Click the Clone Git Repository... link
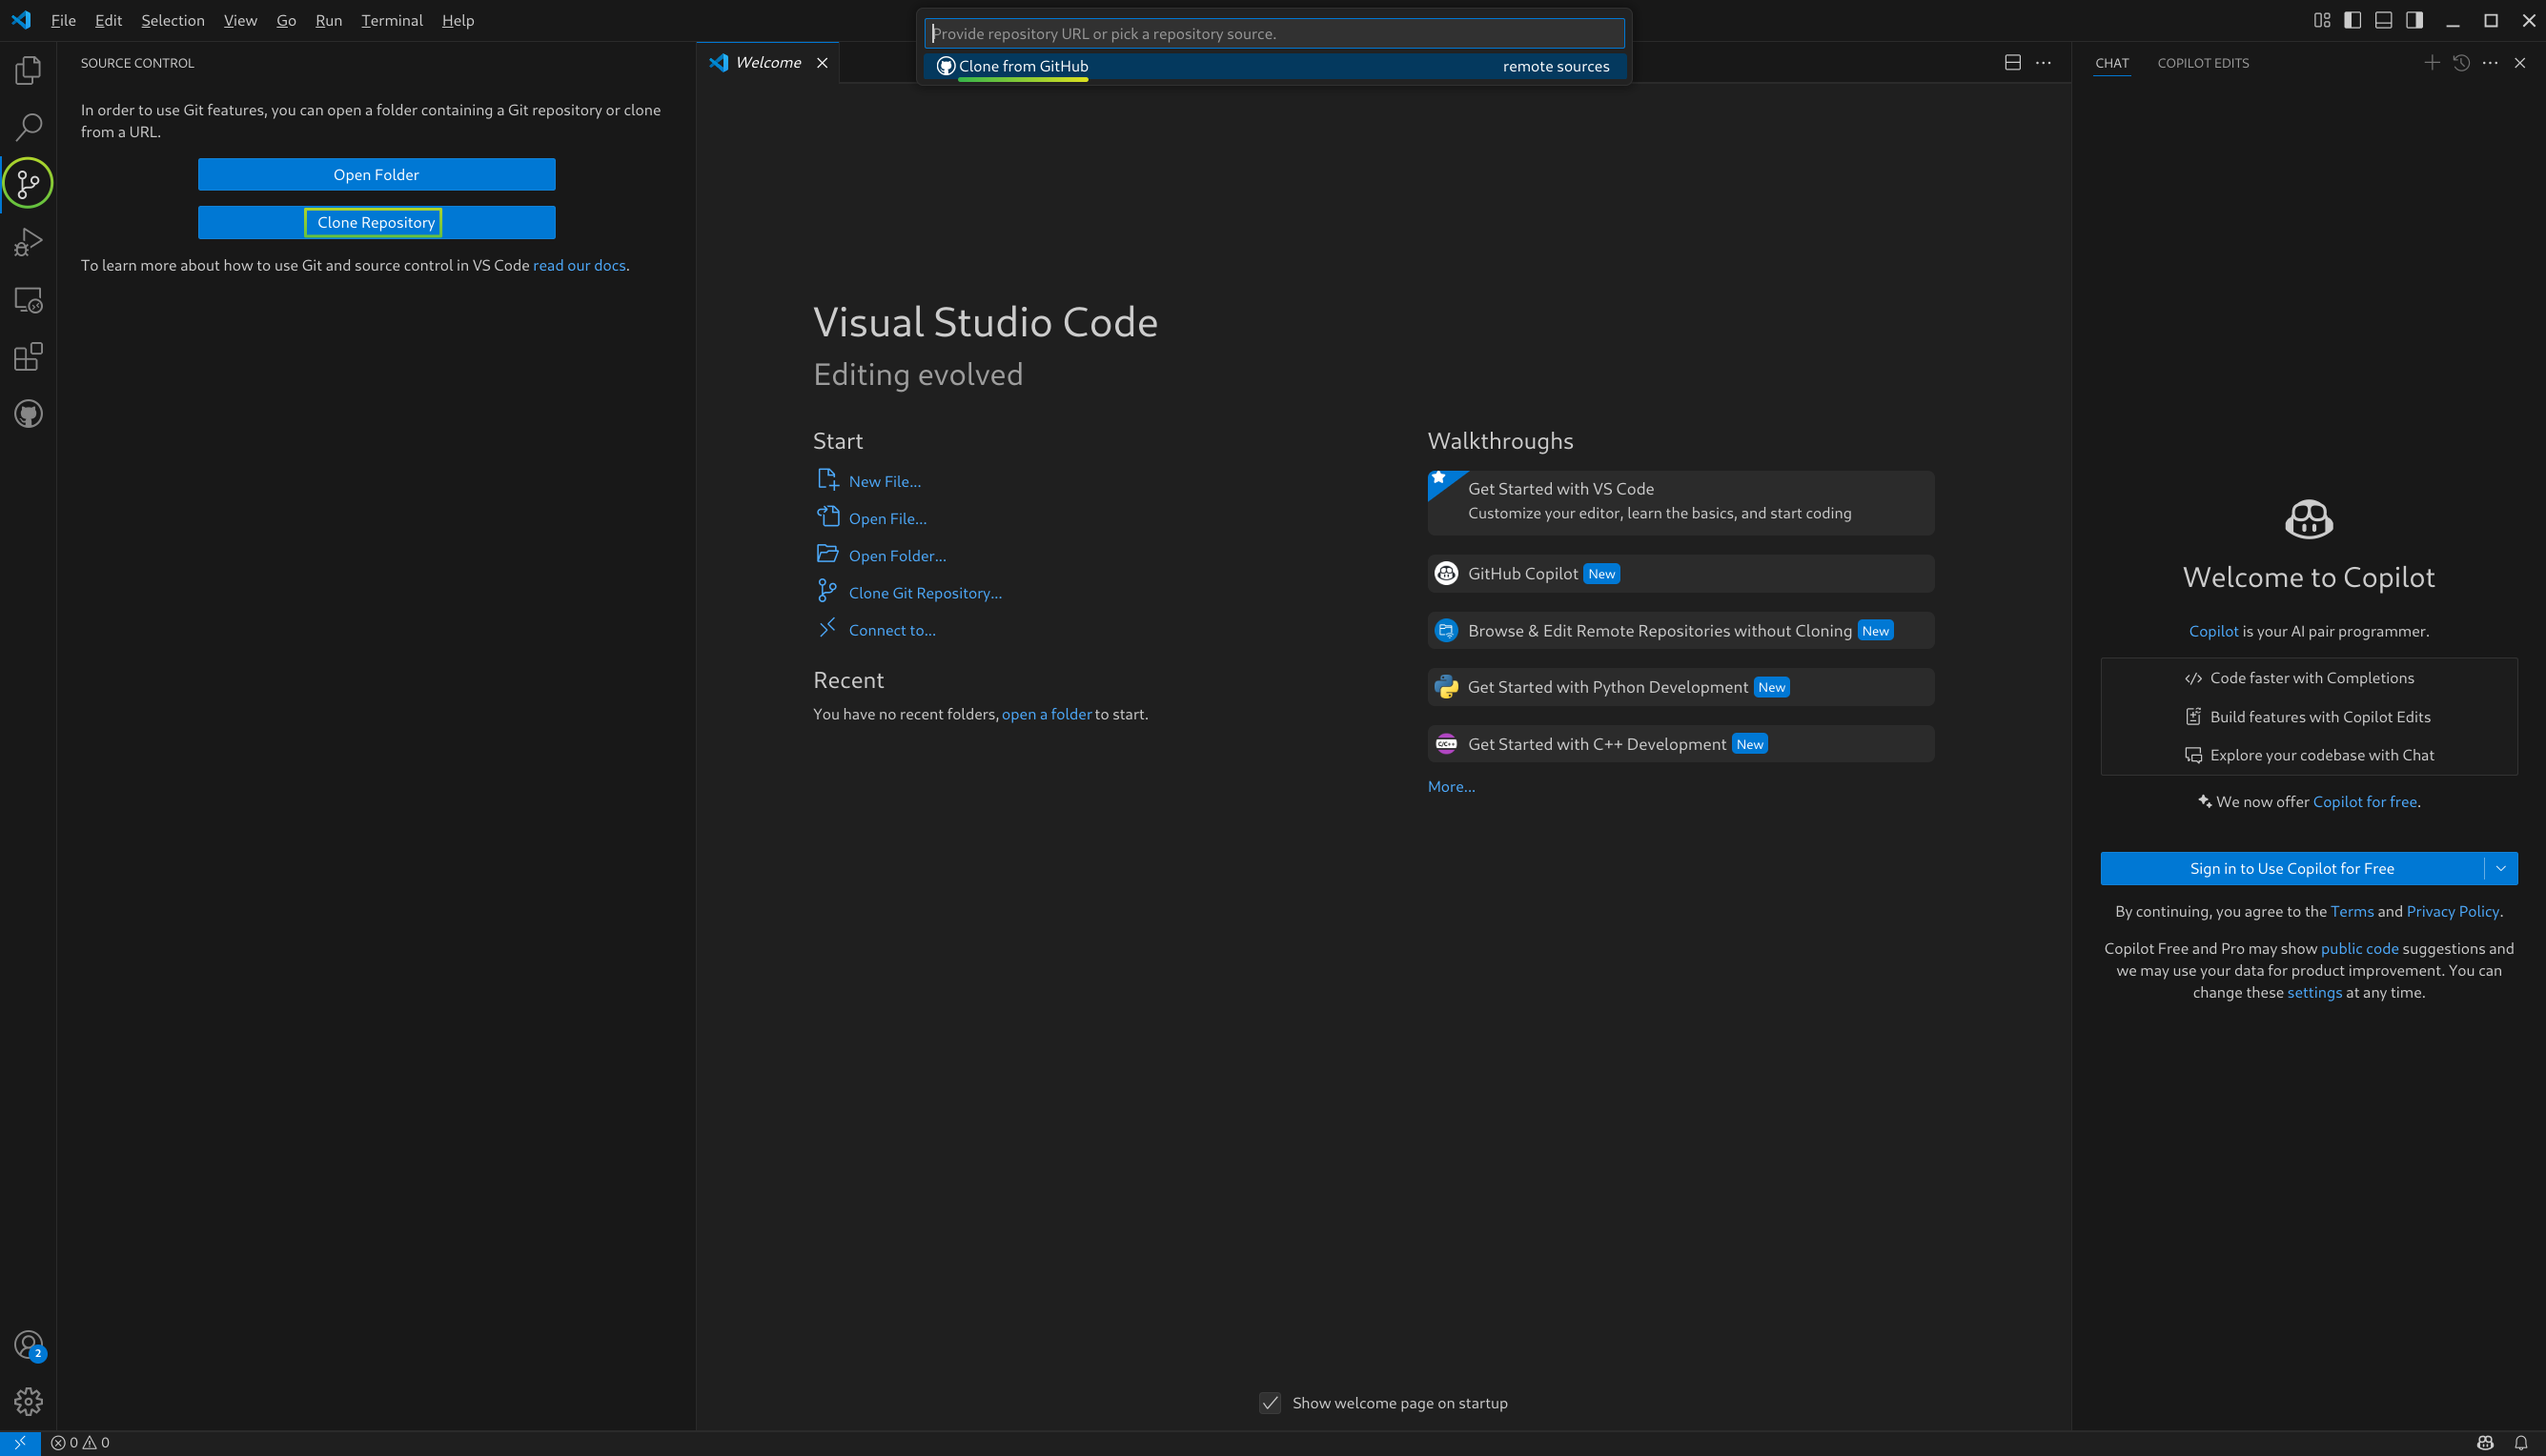 click(925, 593)
